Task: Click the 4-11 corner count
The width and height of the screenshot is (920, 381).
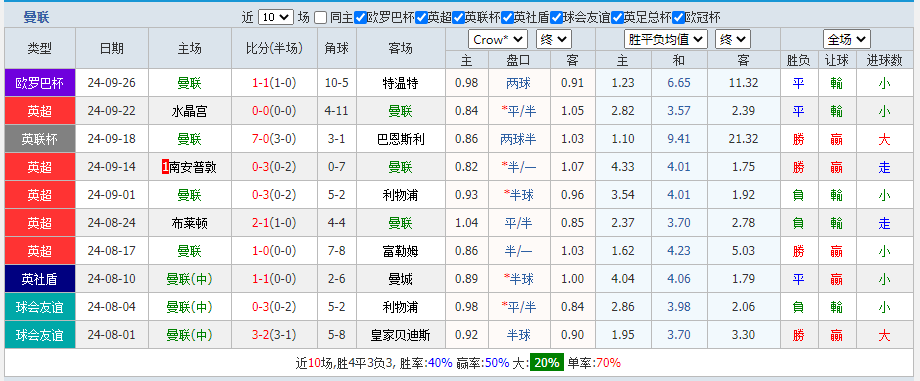Action: 337,111
